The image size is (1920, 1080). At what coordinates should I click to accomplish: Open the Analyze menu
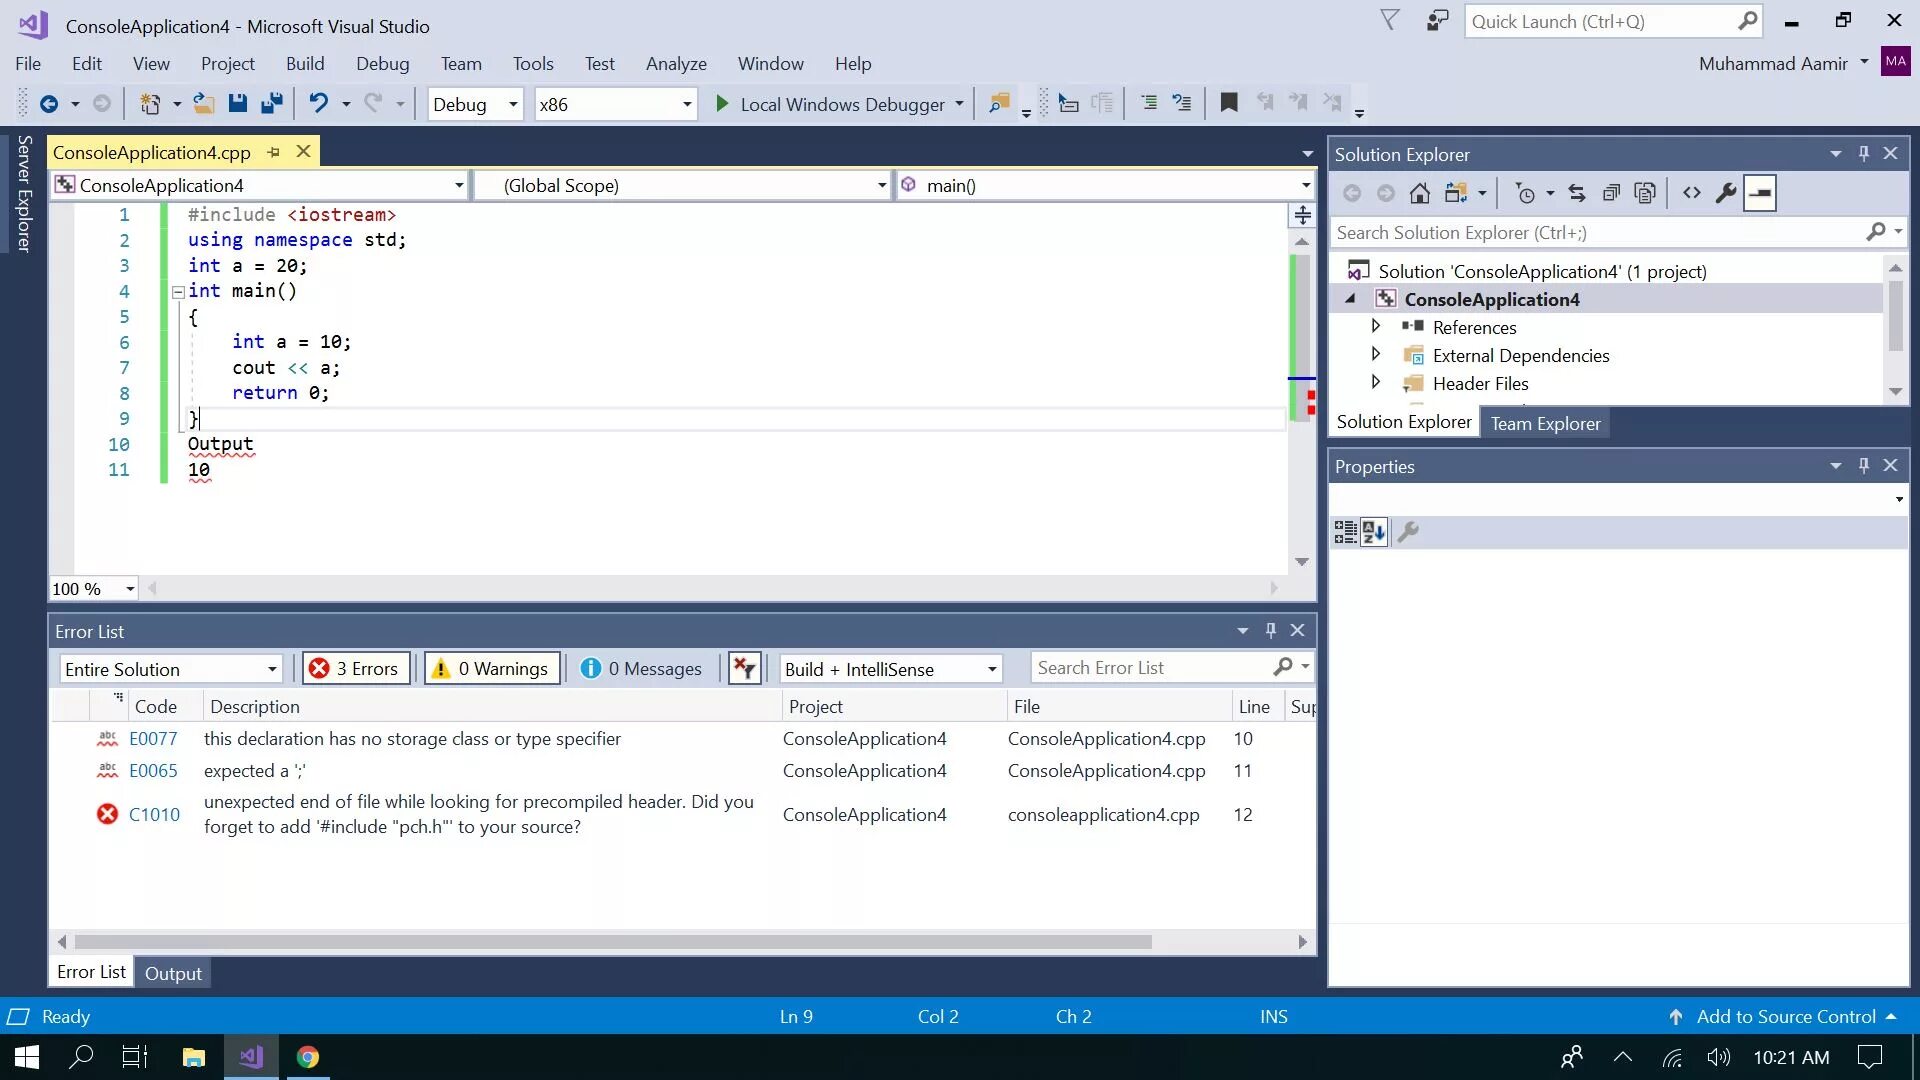coord(676,63)
